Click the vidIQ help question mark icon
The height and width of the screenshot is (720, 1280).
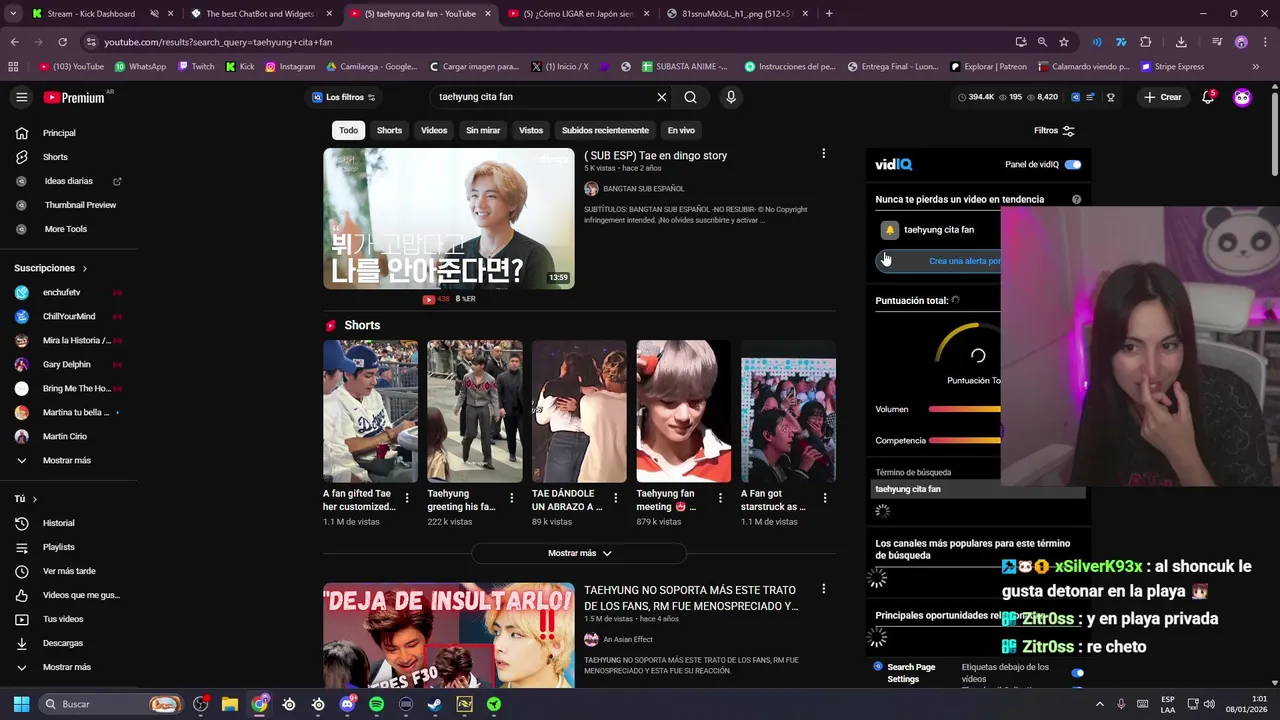[1076, 199]
